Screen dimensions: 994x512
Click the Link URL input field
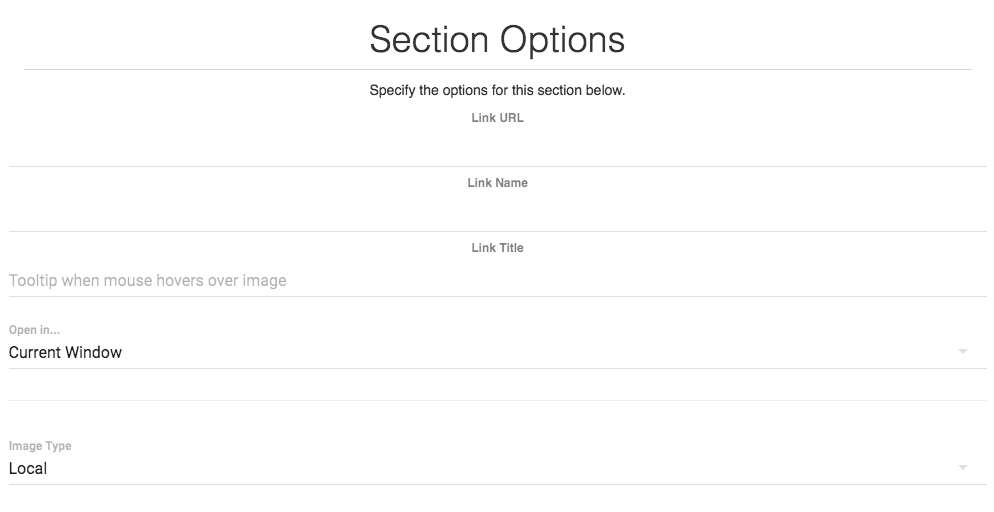coord(497,148)
